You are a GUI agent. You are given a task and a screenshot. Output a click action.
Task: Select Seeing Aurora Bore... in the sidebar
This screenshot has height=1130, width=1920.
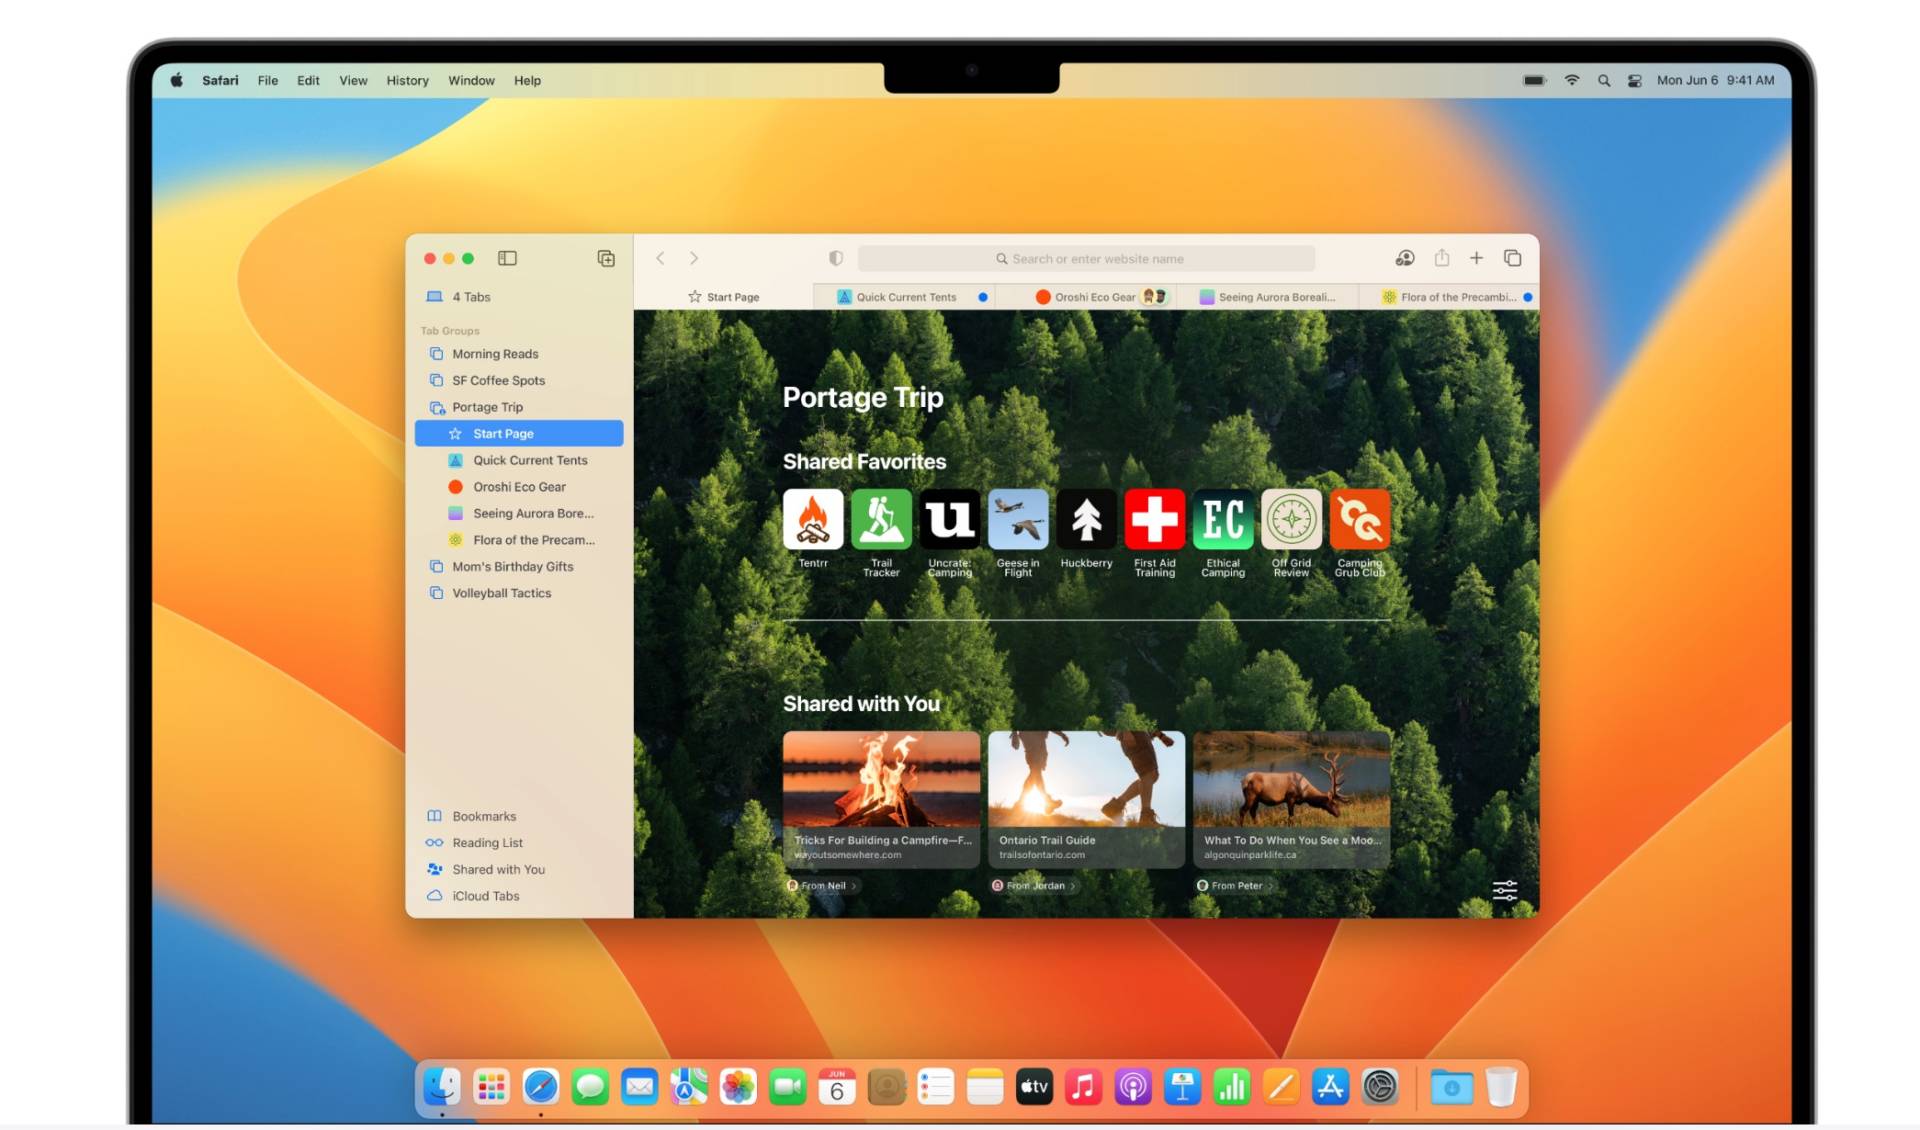(519, 513)
